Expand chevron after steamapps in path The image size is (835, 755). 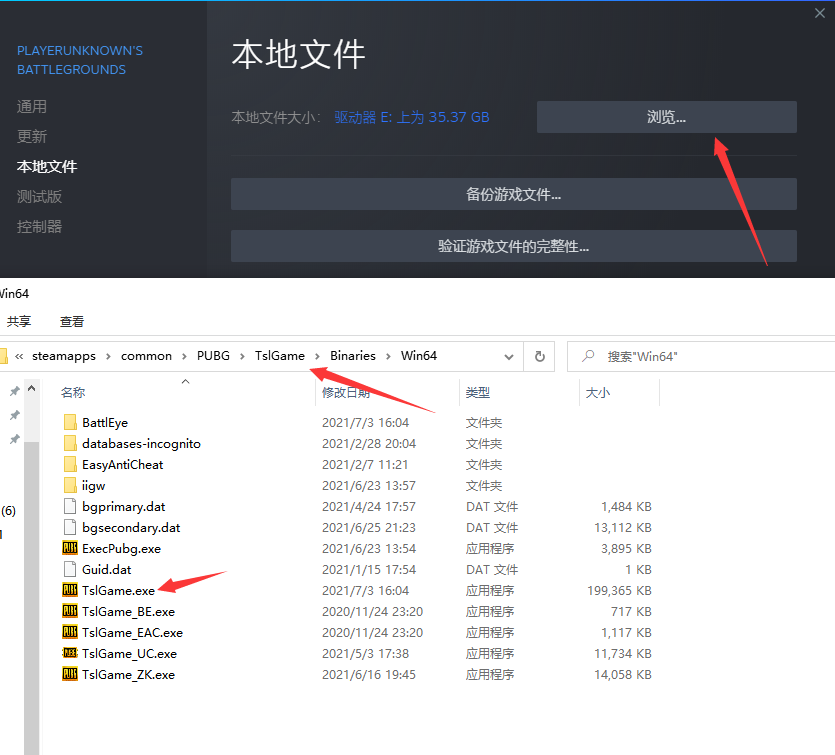(108, 356)
